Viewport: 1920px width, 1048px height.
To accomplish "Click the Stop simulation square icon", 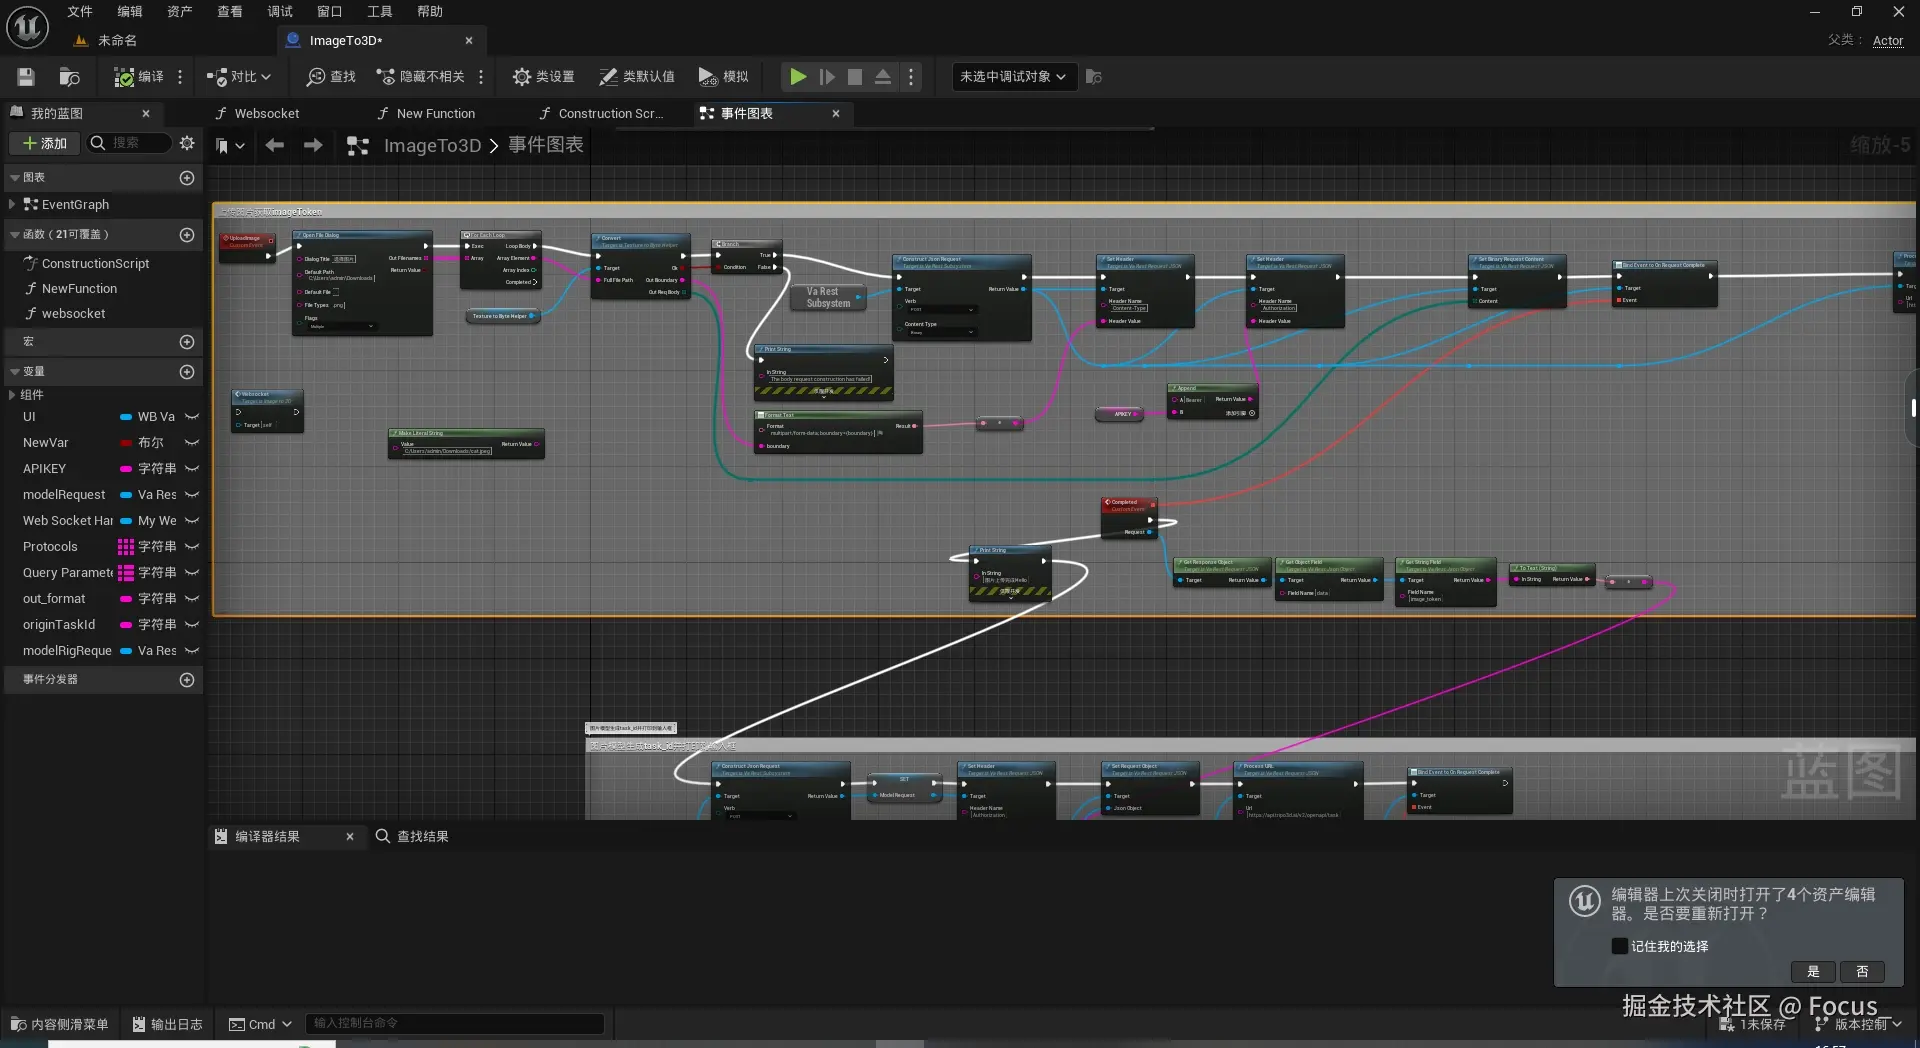I will [855, 77].
